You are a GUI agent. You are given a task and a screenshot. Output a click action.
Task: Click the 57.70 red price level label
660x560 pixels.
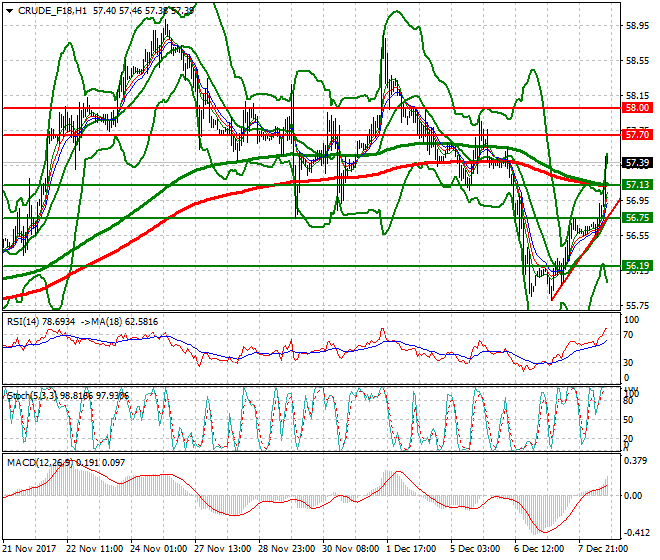click(637, 135)
